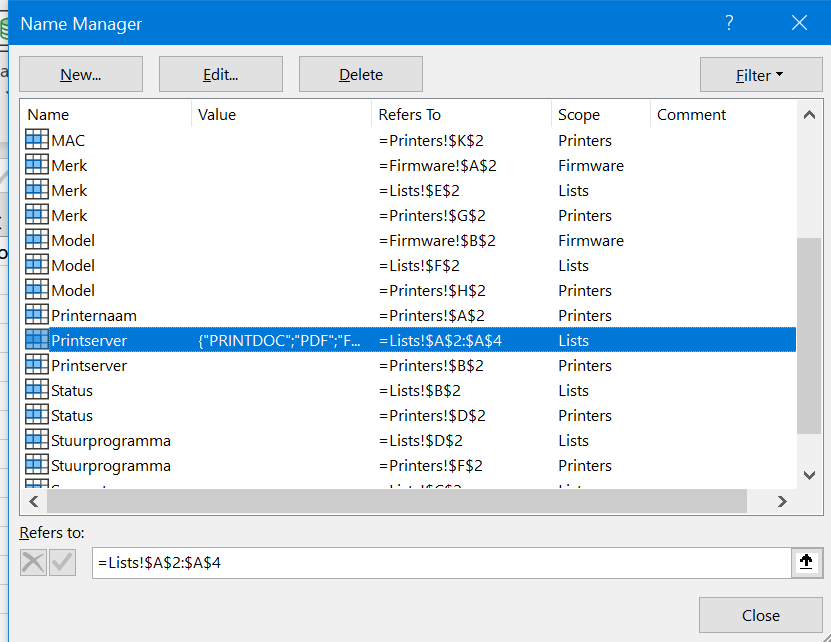
Task: Select the MAC named range icon
Action: click(35, 140)
